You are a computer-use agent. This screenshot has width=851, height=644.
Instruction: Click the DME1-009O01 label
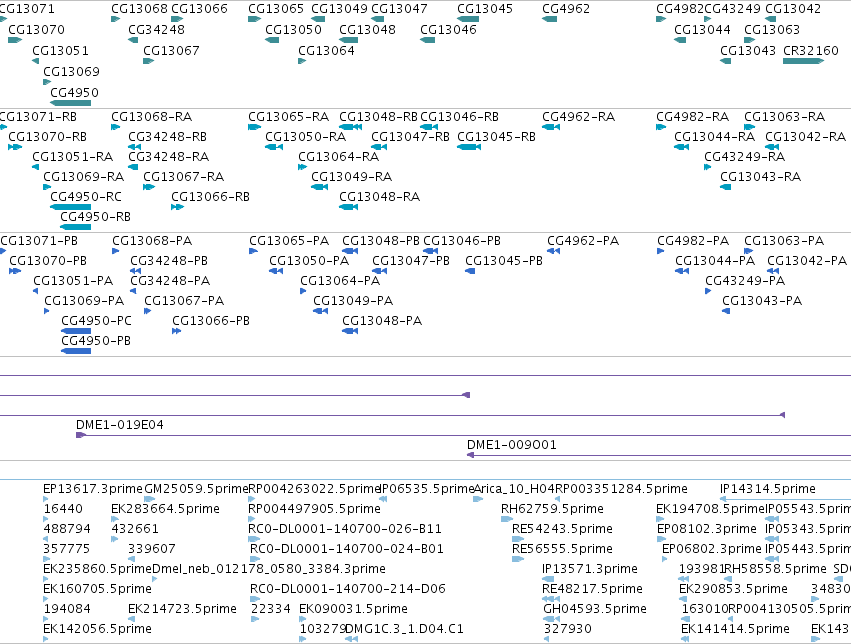pos(512,444)
